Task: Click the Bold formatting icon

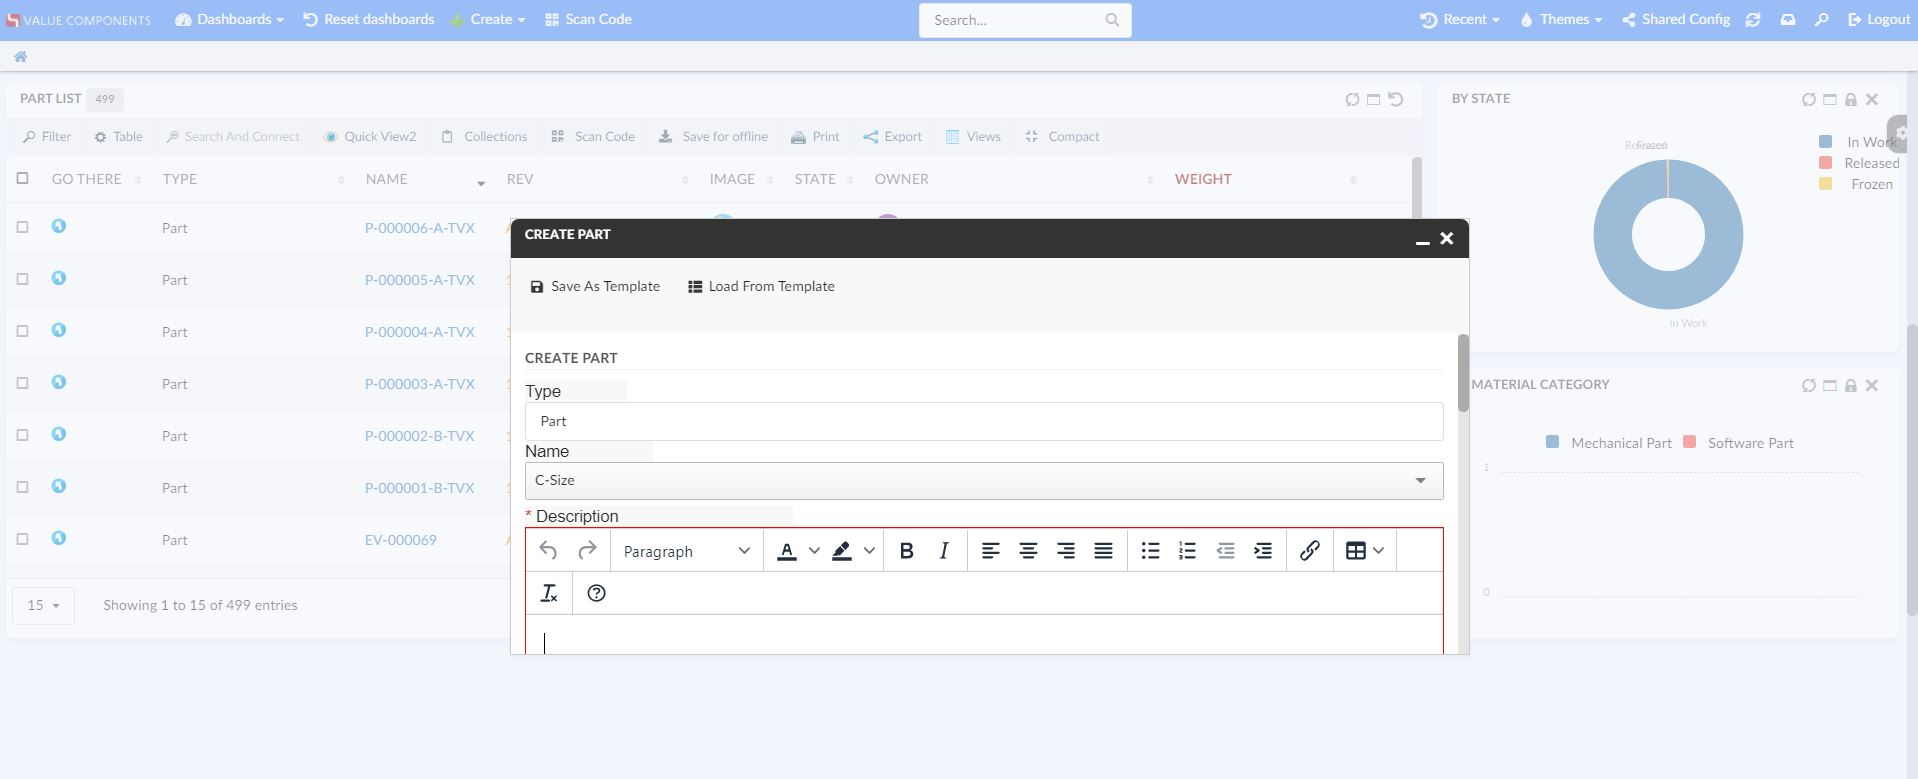Action: pos(906,551)
